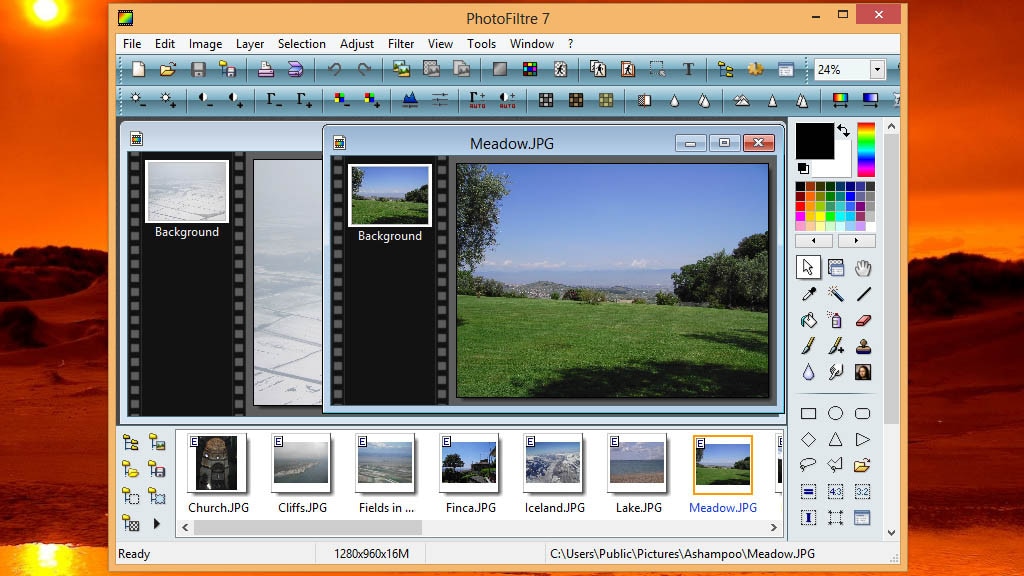Open Fields in ... thumbnail
The image size is (1024, 576).
tap(385, 463)
